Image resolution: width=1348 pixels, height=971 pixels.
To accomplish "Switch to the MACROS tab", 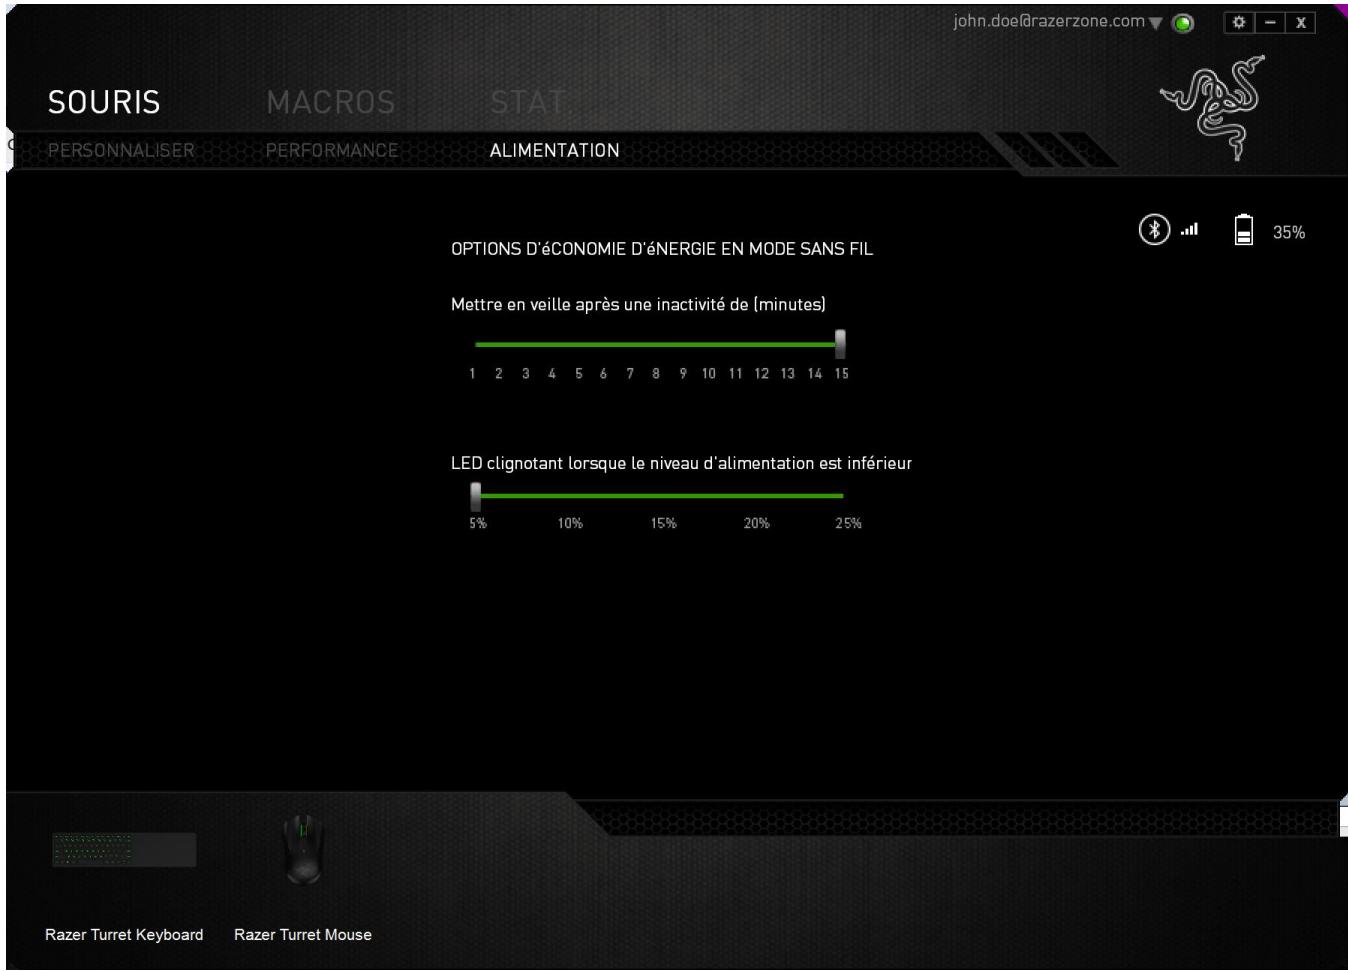I will pyautogui.click(x=331, y=102).
